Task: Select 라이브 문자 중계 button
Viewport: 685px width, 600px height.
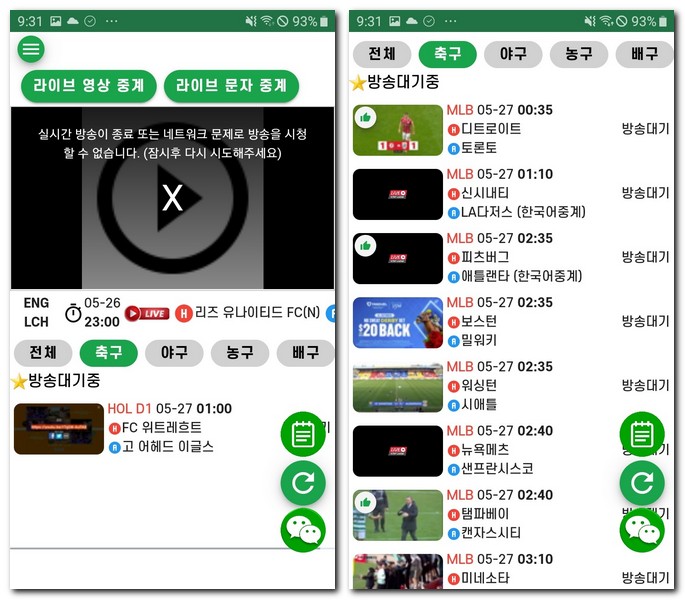Action: point(232,86)
